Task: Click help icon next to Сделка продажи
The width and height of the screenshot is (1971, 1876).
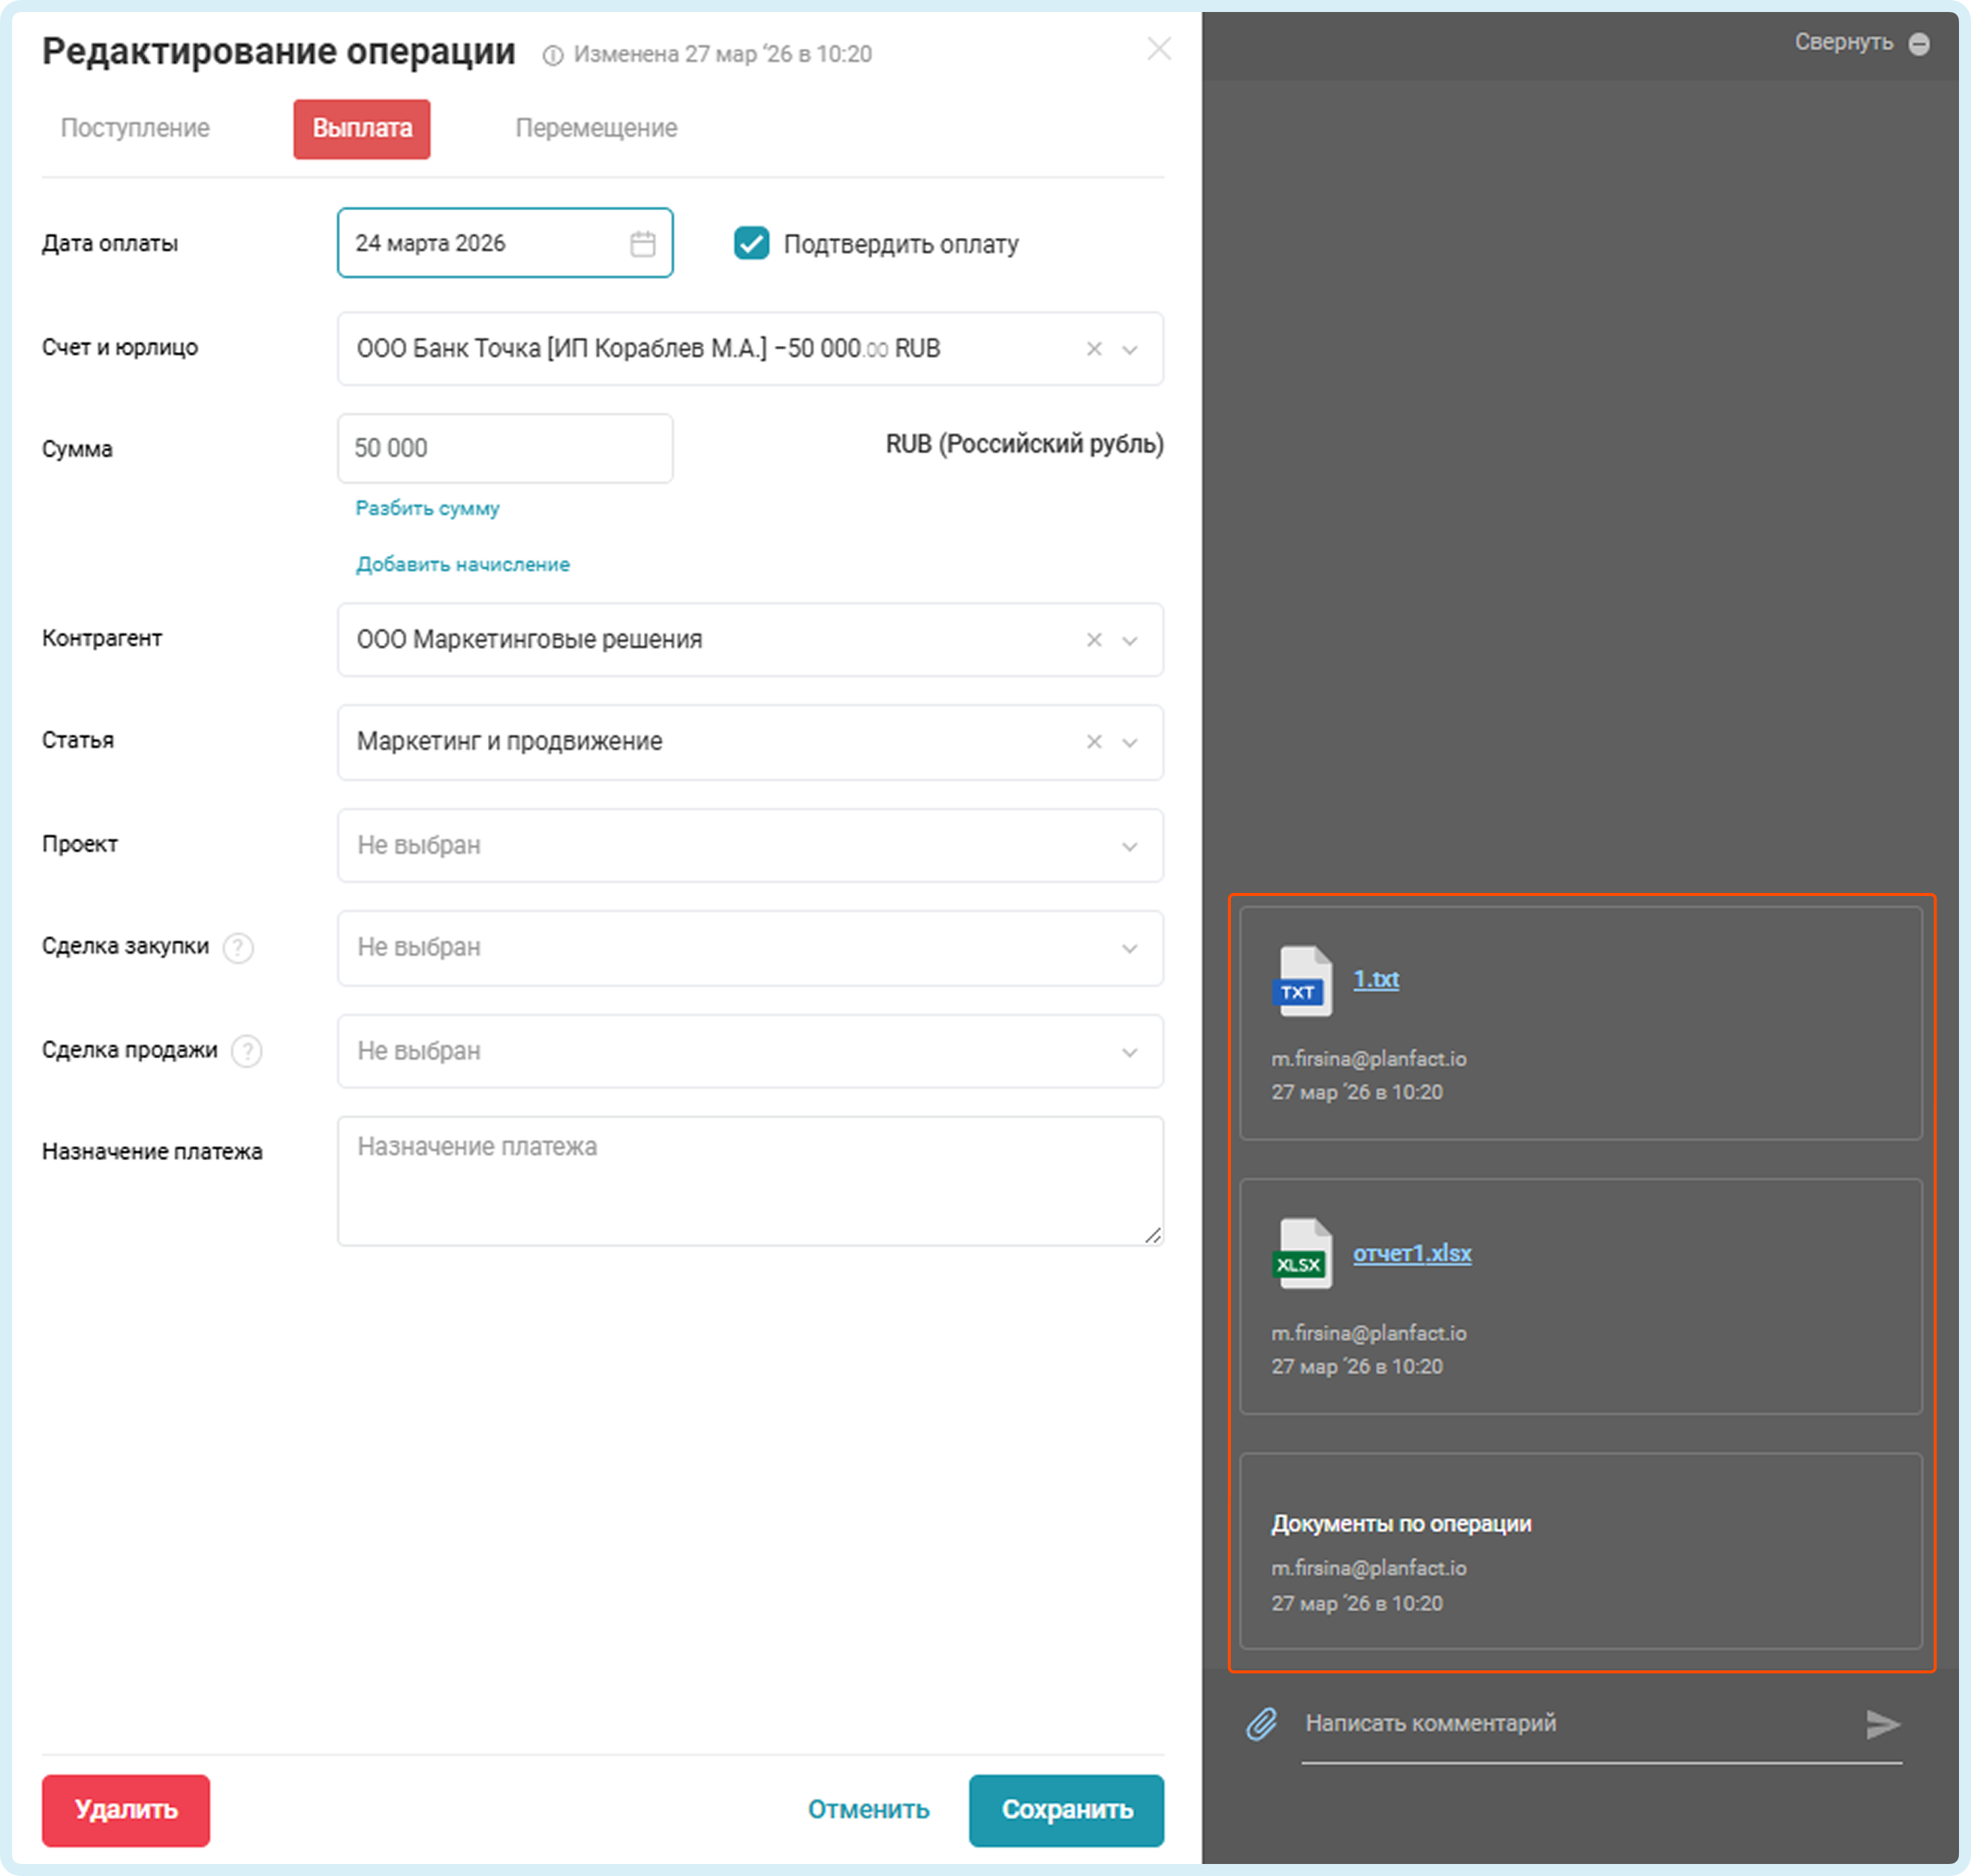Action: (247, 1051)
